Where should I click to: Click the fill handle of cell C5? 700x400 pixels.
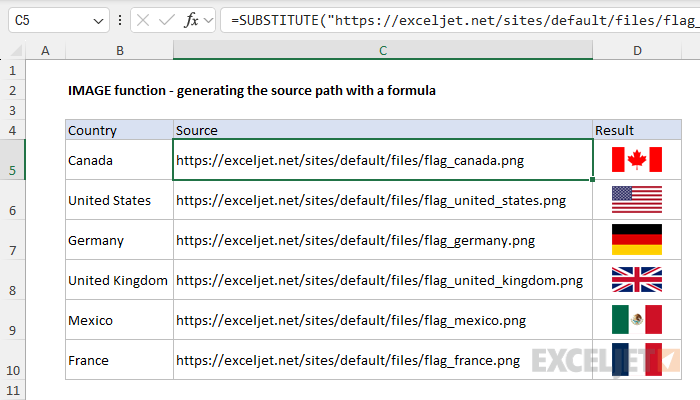coord(592,179)
